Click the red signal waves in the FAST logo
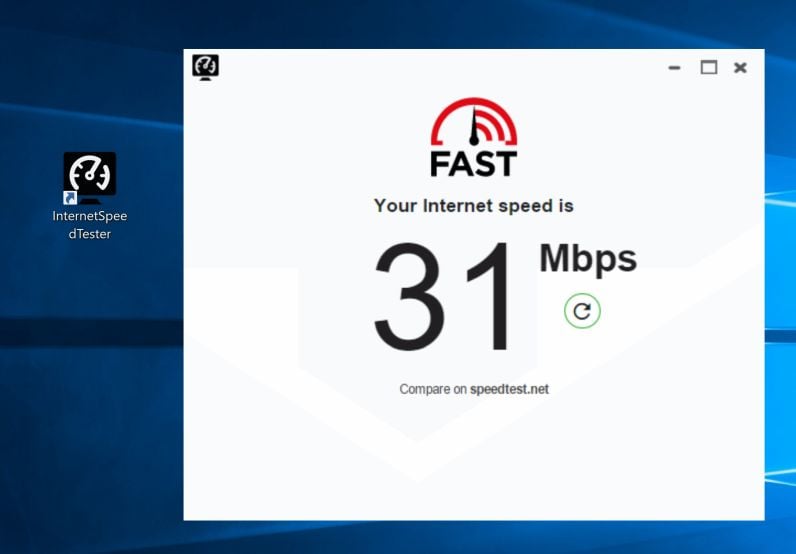This screenshot has height=554, width=796. point(493,127)
